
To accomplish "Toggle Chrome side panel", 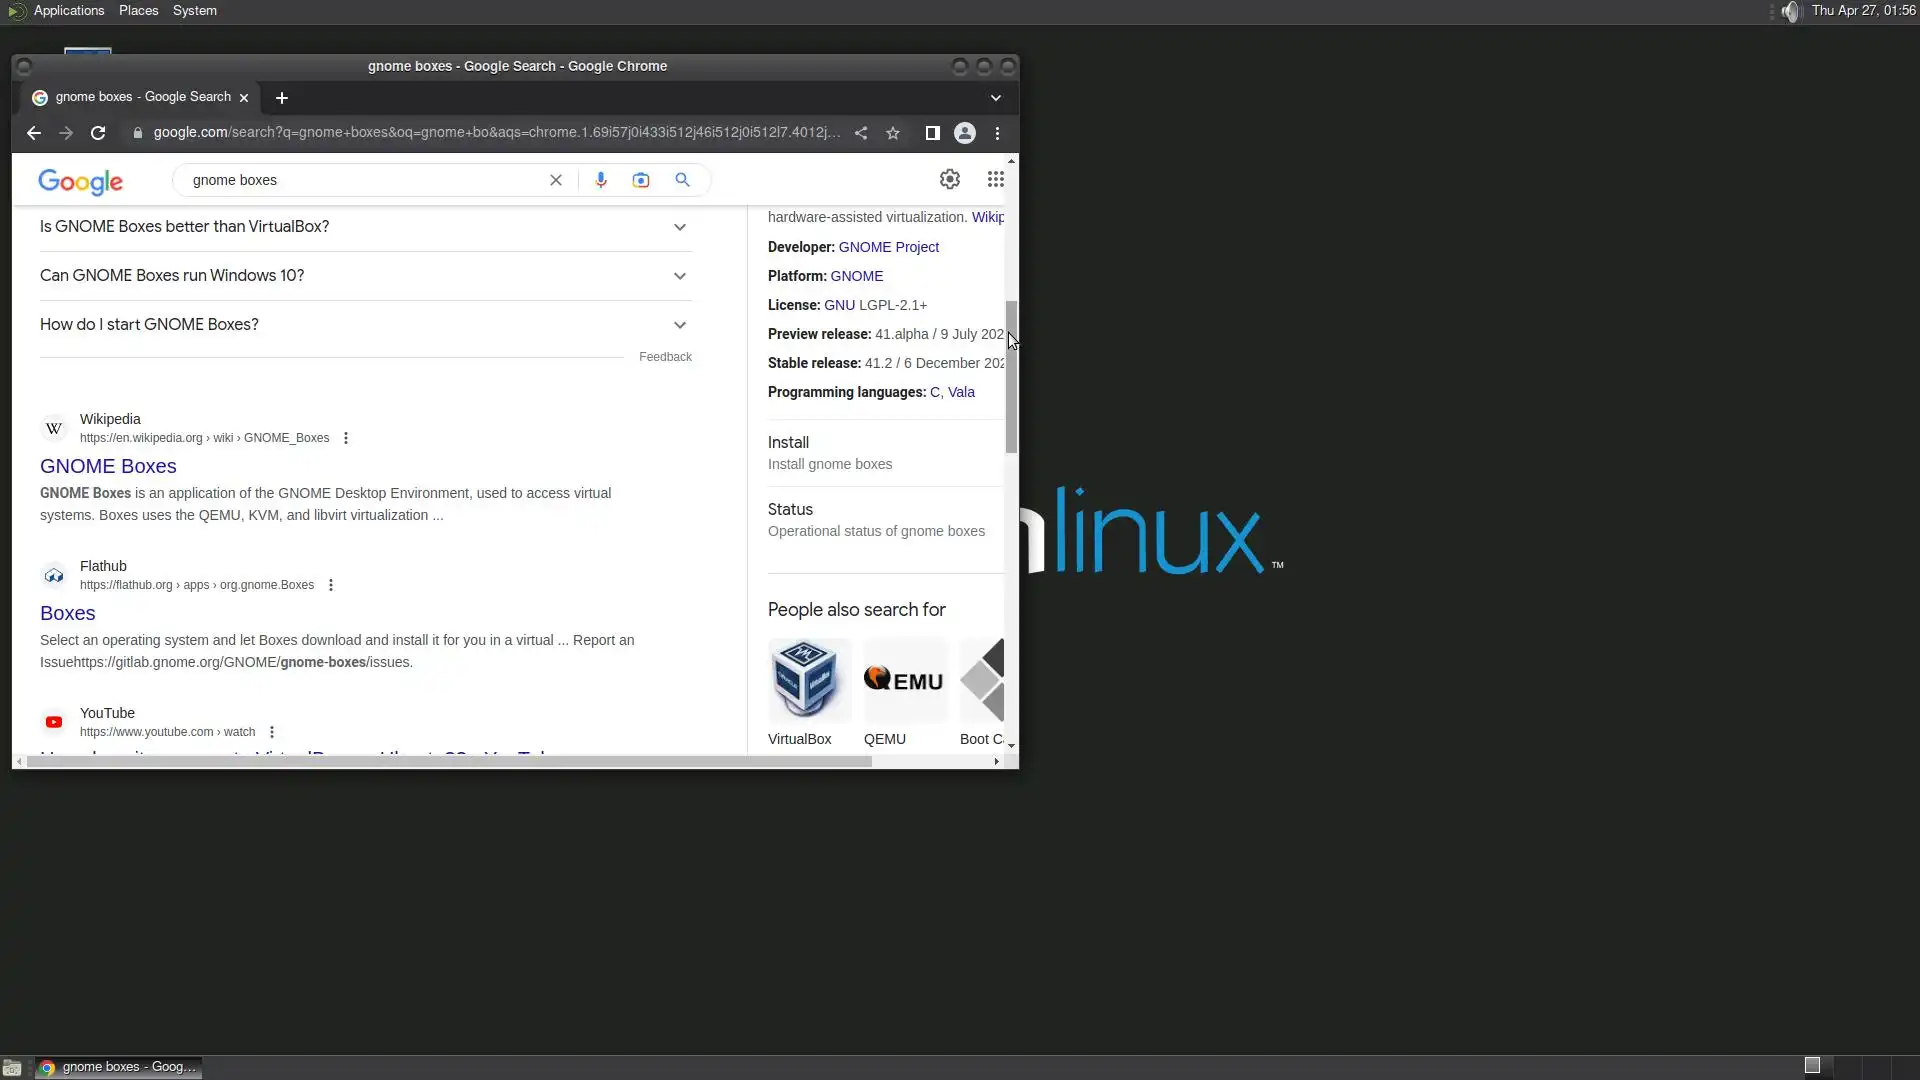I will tap(932, 133).
